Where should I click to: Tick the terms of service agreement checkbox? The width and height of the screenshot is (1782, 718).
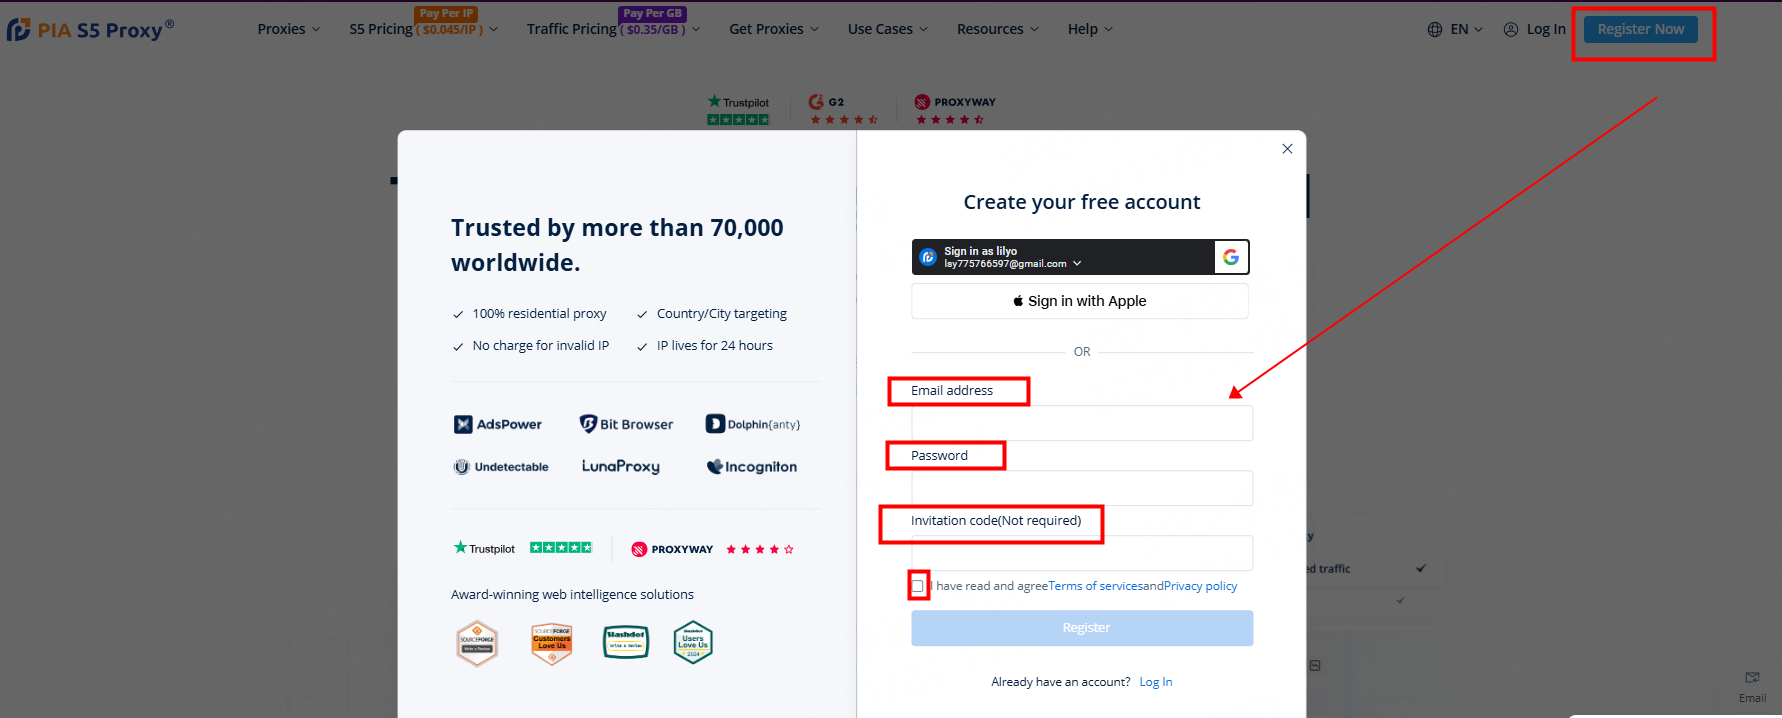[x=918, y=586]
